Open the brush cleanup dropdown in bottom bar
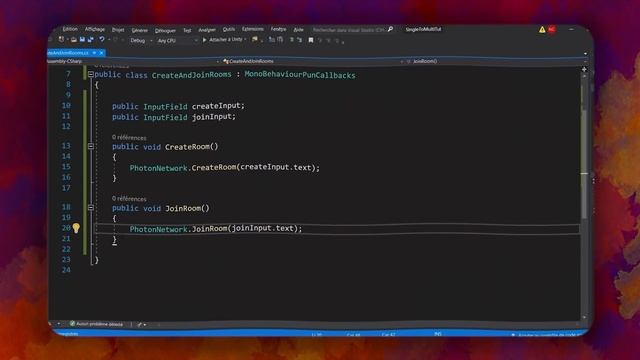Viewport: 640px width, 360px height. [142, 324]
